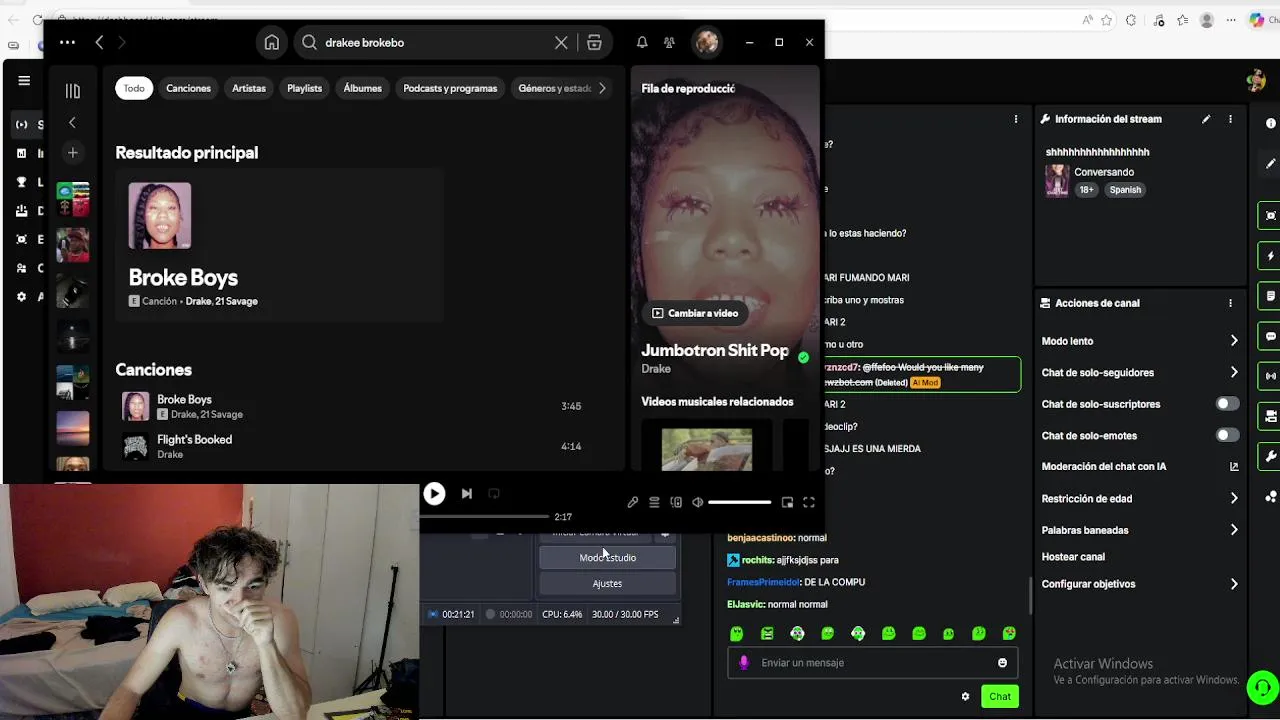Open Your Library icon in Spotify sidebar
The height and width of the screenshot is (720, 1280).
(73, 91)
